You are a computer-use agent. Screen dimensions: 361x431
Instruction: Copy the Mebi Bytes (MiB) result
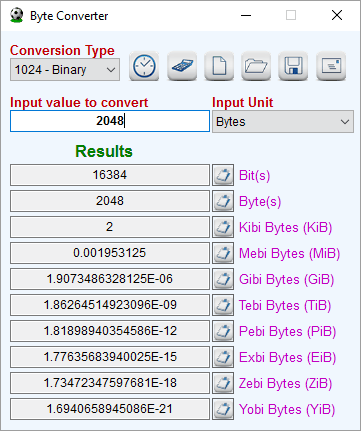click(x=223, y=253)
